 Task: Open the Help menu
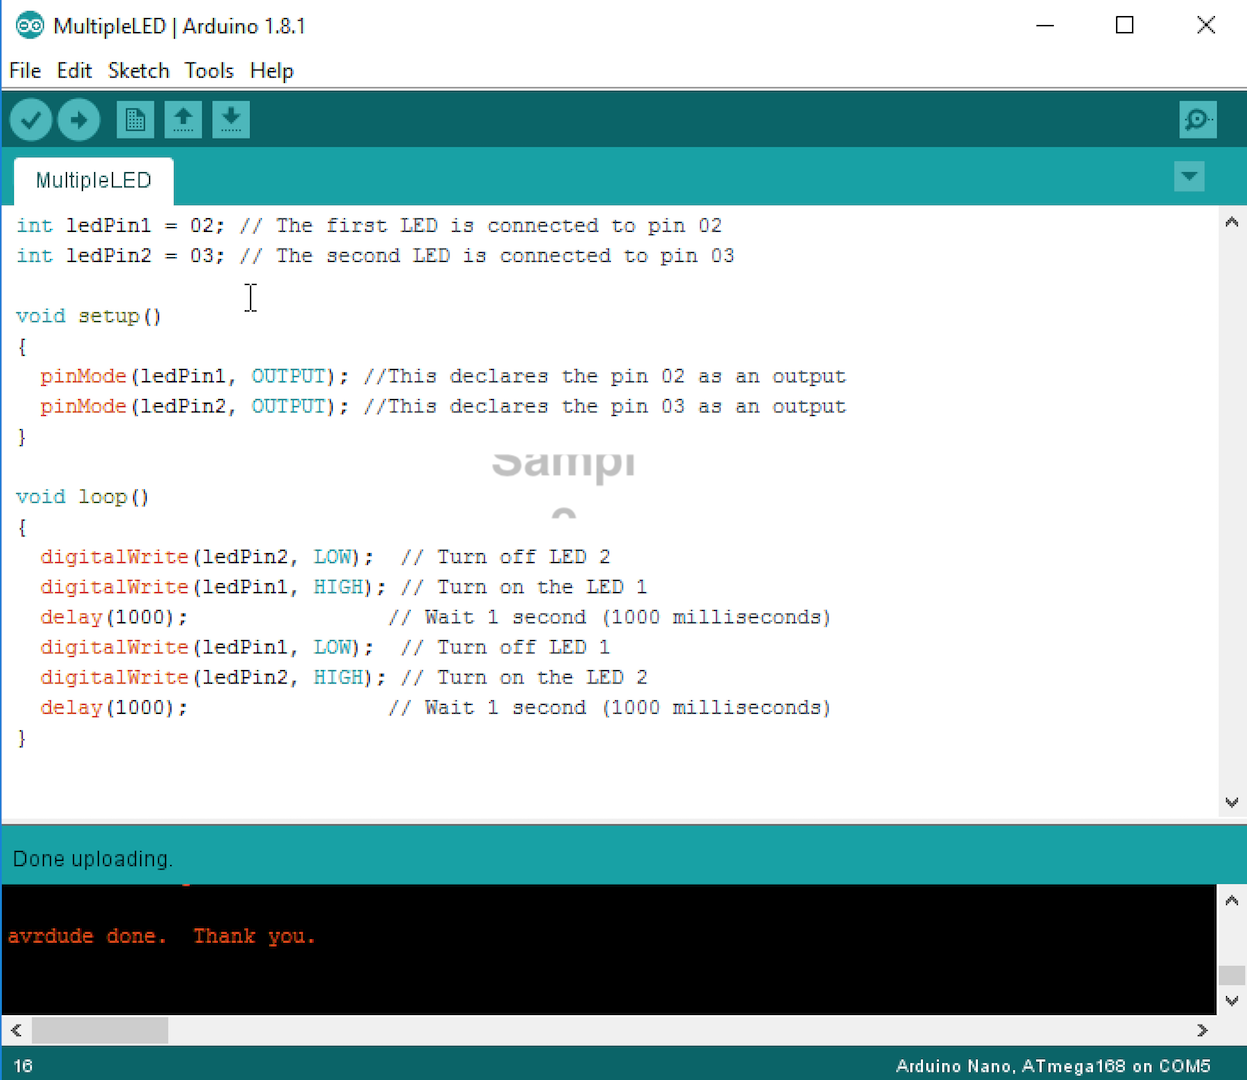272,70
